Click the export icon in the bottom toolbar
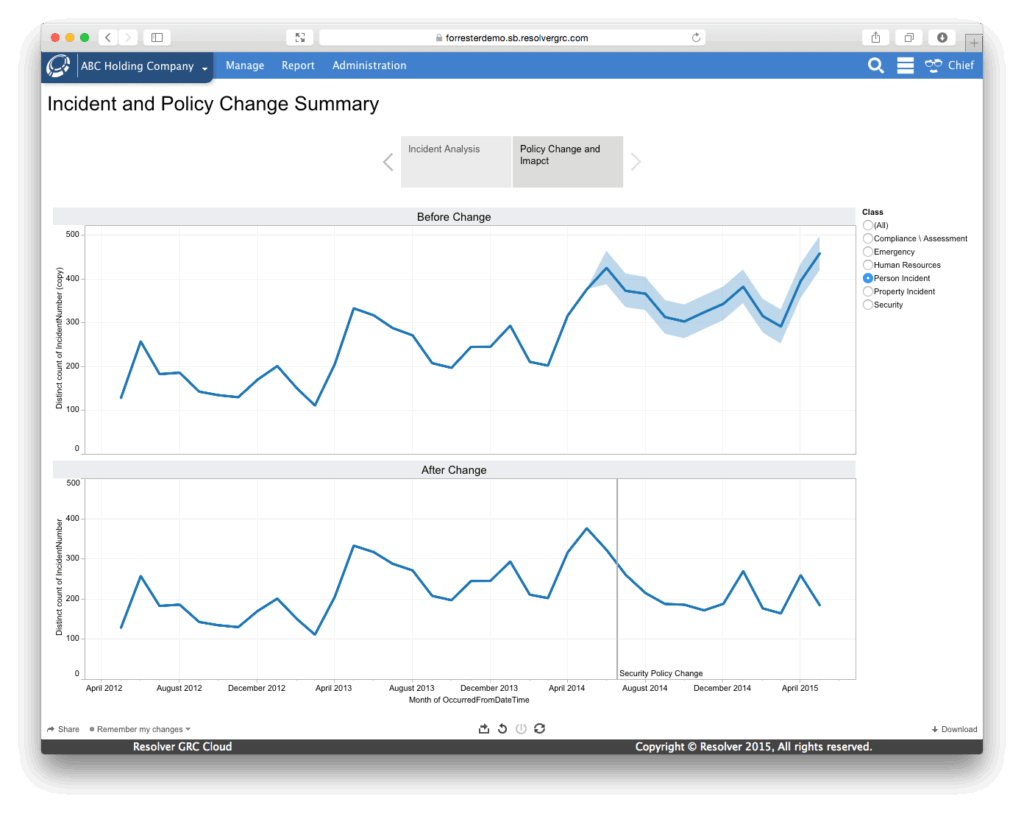The width and height of the screenshot is (1024, 813). tap(484, 728)
